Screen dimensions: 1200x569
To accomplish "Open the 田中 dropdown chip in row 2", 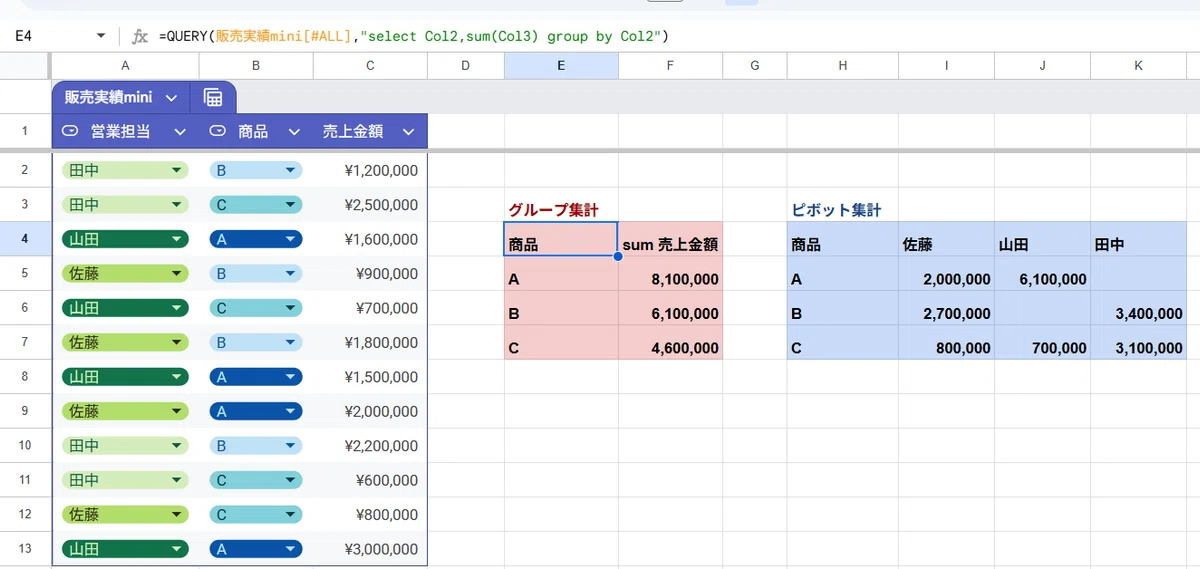I will coord(125,171).
